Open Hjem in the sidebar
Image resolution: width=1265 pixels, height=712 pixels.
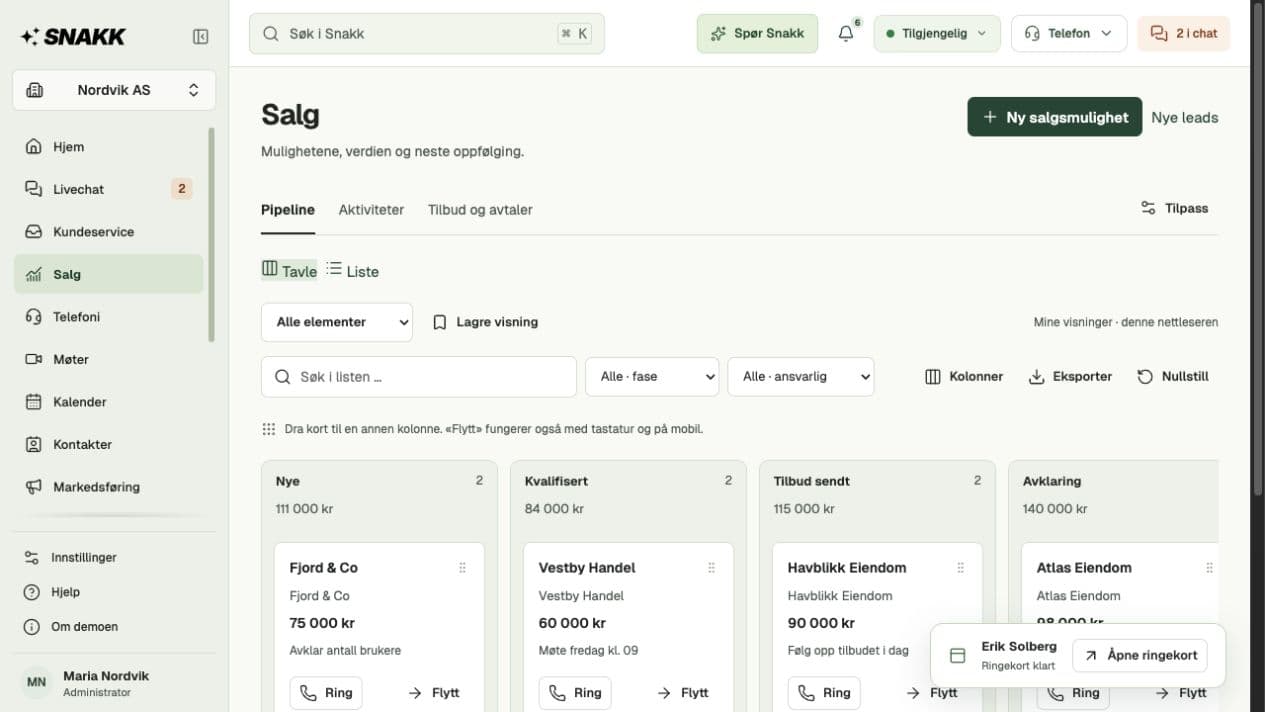point(108,147)
